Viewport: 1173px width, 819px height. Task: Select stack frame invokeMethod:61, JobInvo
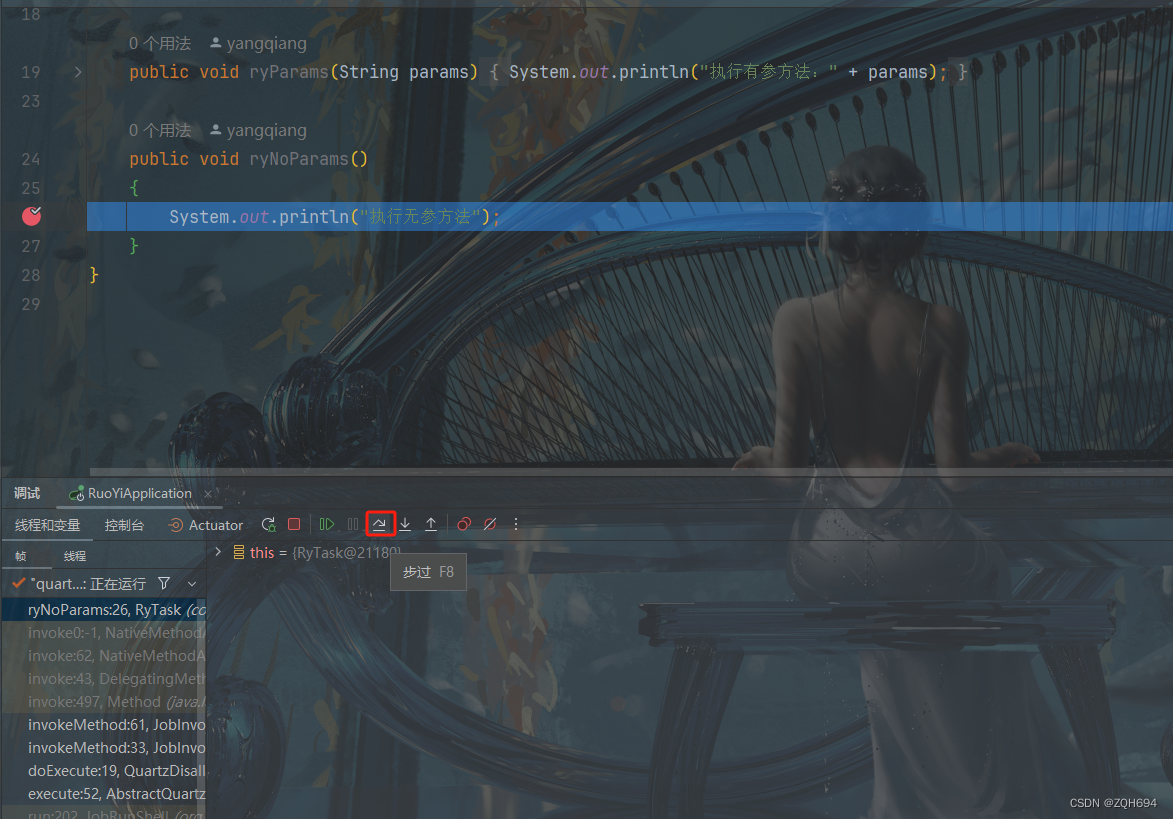tap(104, 725)
